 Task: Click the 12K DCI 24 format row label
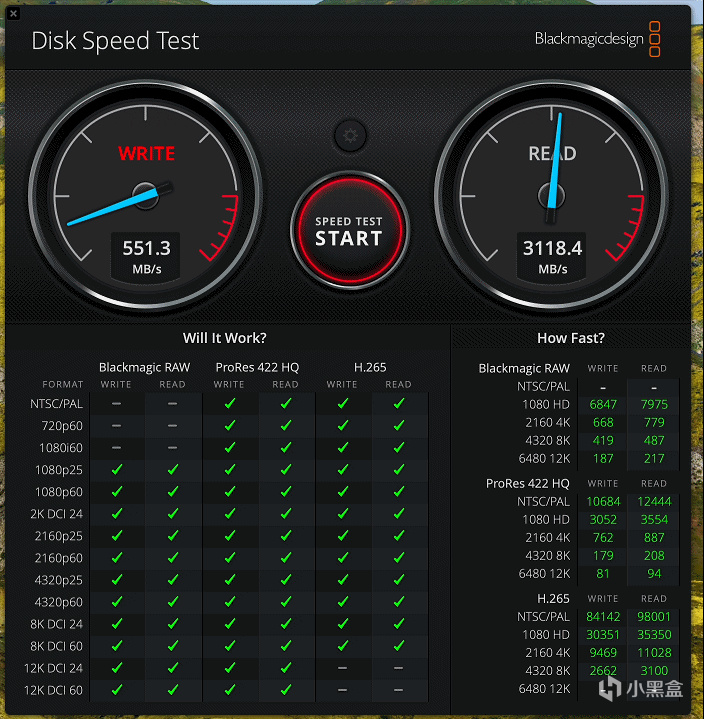tap(53, 668)
